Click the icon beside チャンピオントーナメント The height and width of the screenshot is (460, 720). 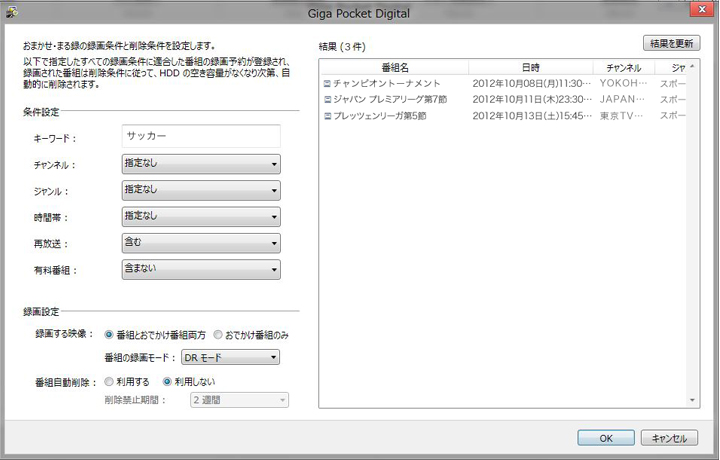click(327, 83)
